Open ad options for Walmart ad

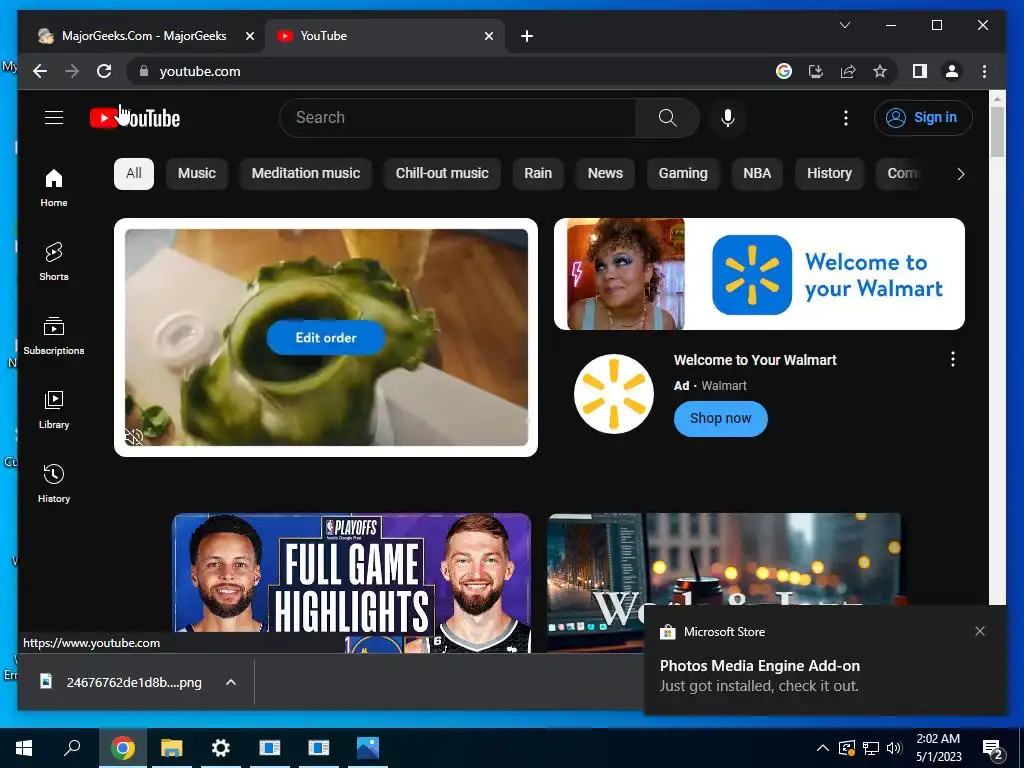coord(953,359)
